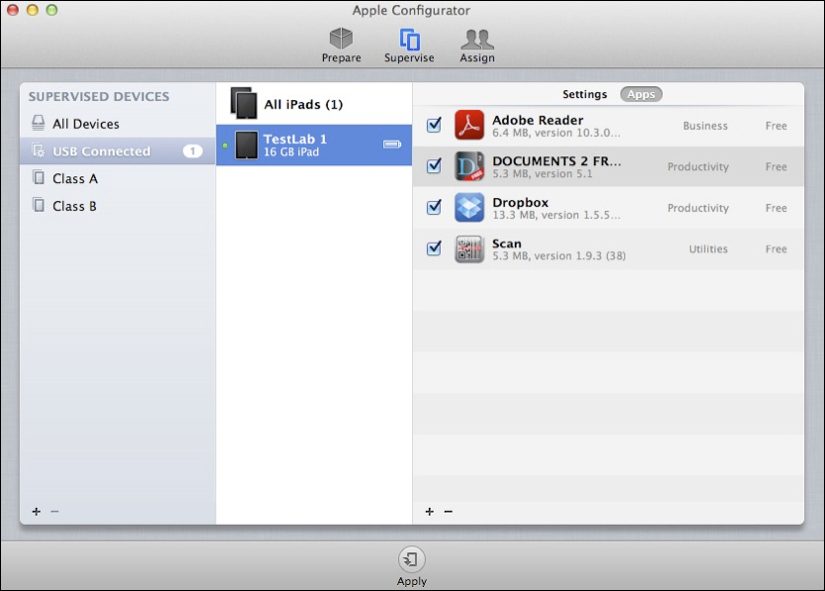Click the green status dot beside TestLab 1

click(x=225, y=145)
